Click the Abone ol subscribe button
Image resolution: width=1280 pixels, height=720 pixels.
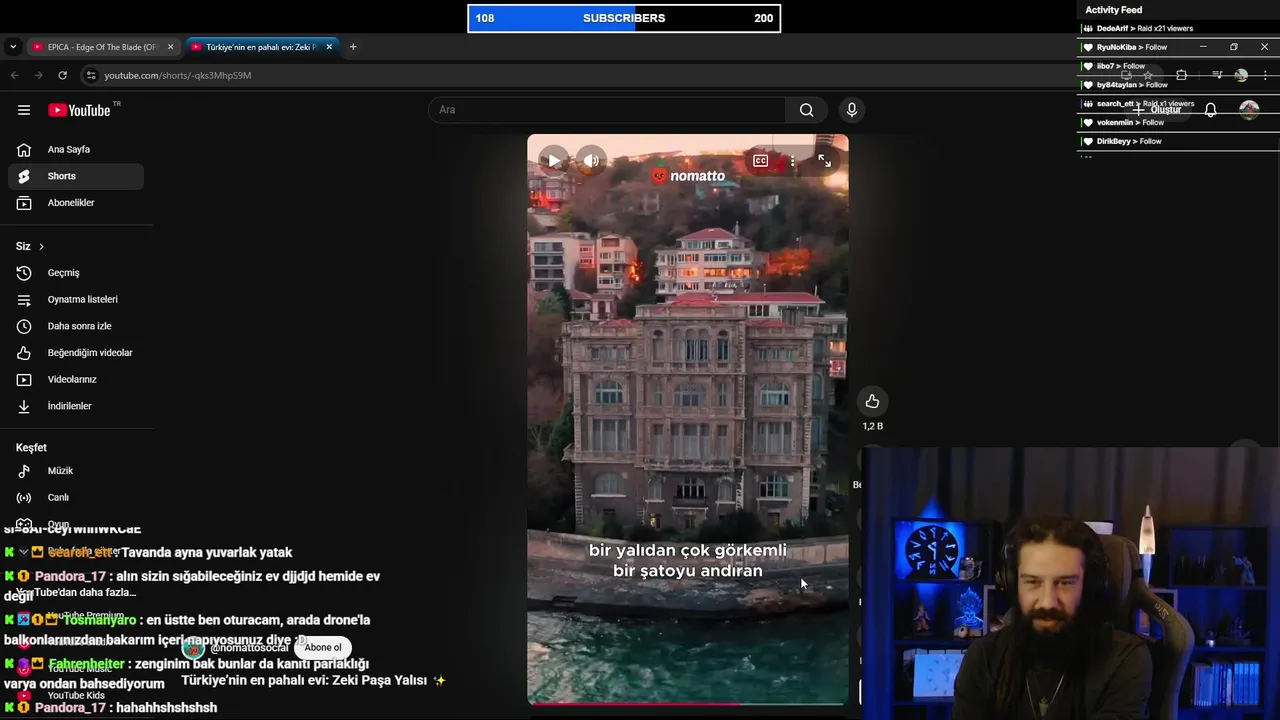click(x=323, y=647)
